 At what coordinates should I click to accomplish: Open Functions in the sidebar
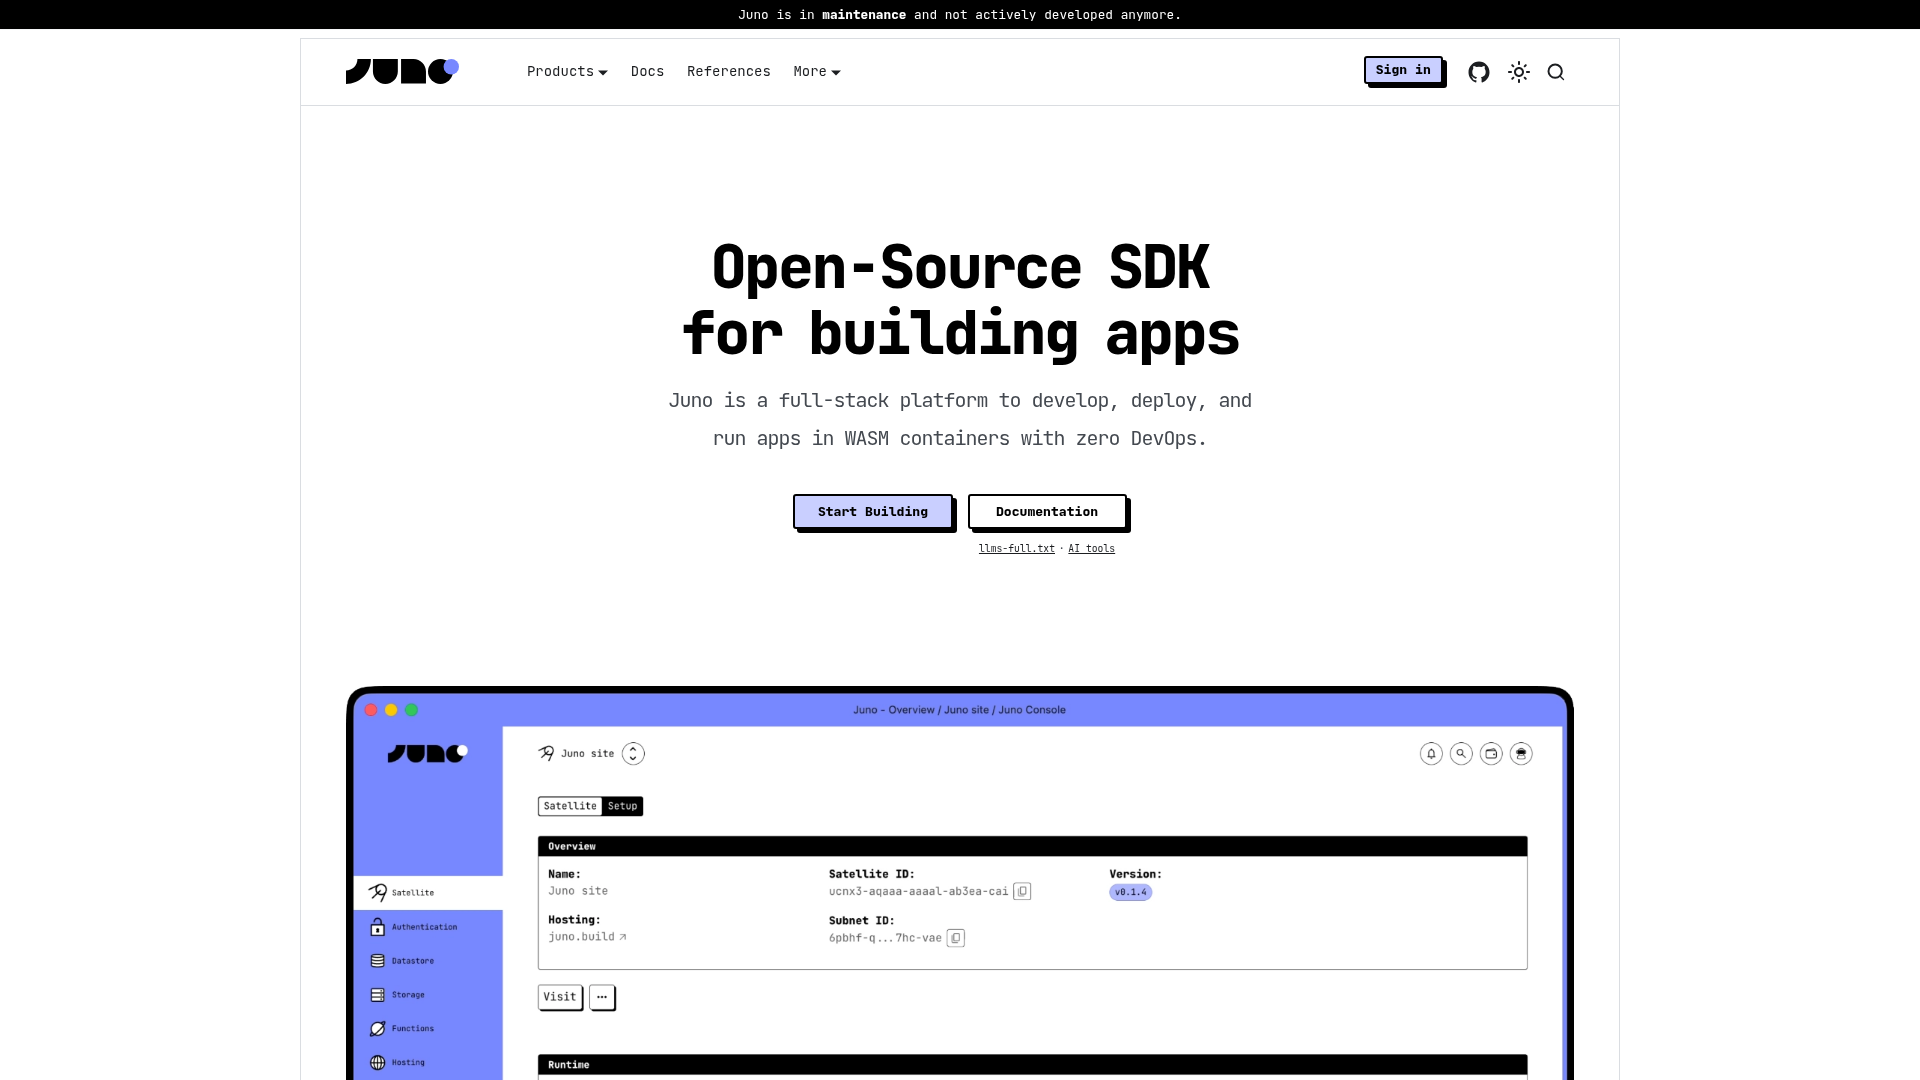pyautogui.click(x=428, y=1028)
